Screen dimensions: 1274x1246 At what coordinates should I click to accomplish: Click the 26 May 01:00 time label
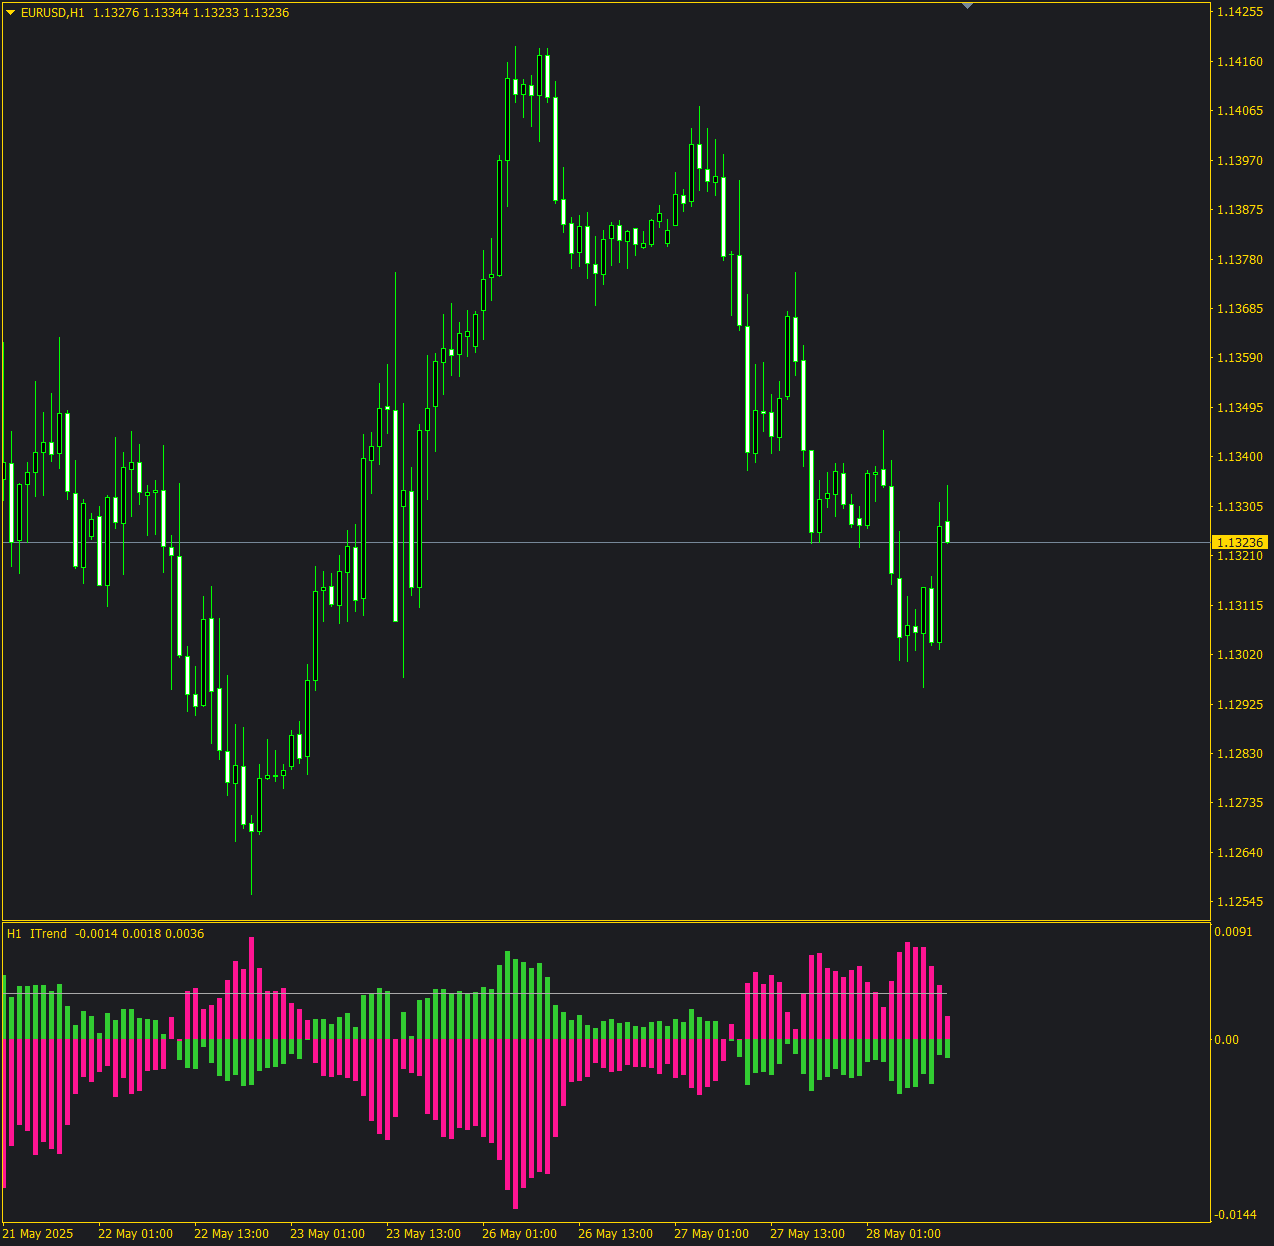[519, 1234]
